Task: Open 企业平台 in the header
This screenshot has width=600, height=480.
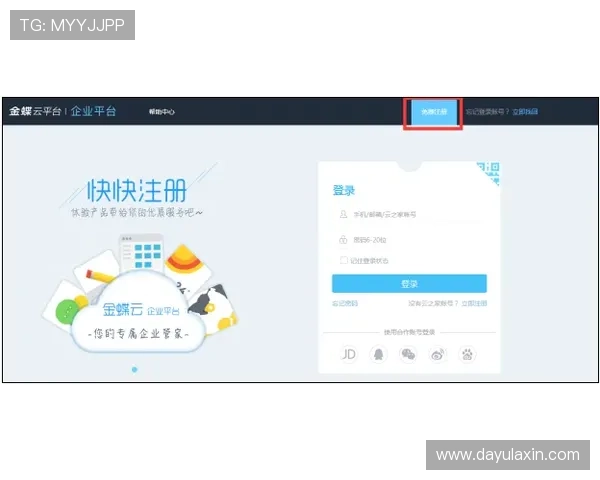Action: (x=93, y=111)
